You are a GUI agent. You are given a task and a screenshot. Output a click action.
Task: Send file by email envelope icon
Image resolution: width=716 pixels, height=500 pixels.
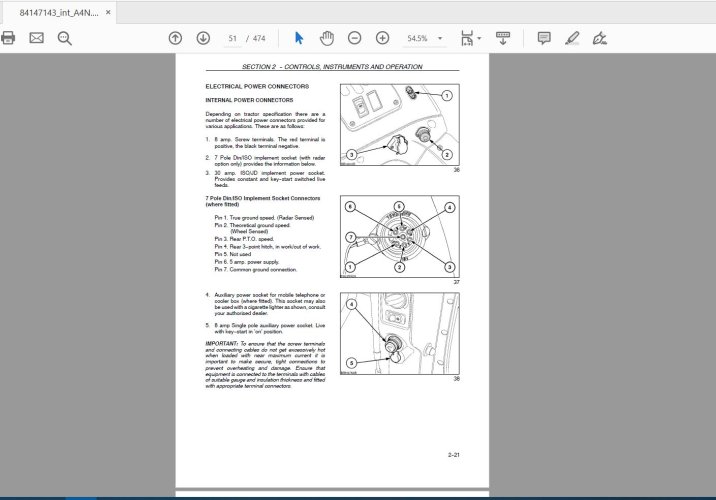37,38
